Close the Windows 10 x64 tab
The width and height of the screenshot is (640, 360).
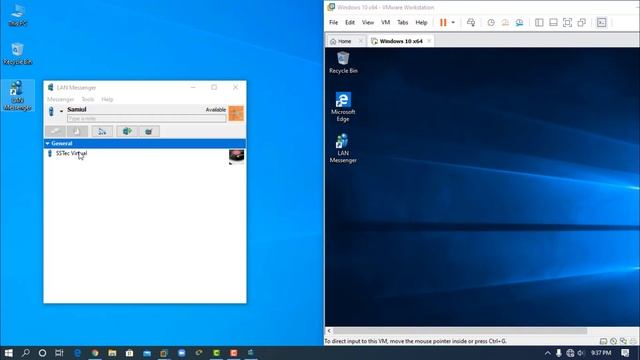429,41
